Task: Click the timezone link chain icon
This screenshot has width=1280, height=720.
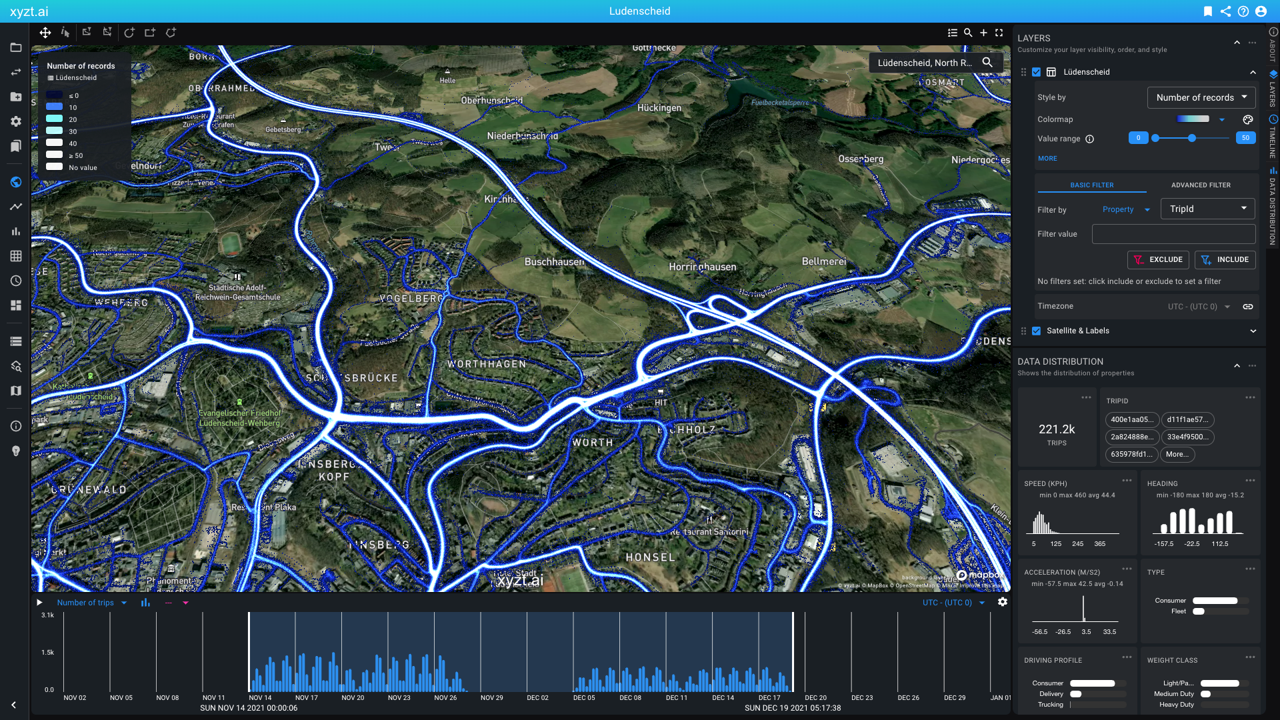Action: click(1248, 307)
